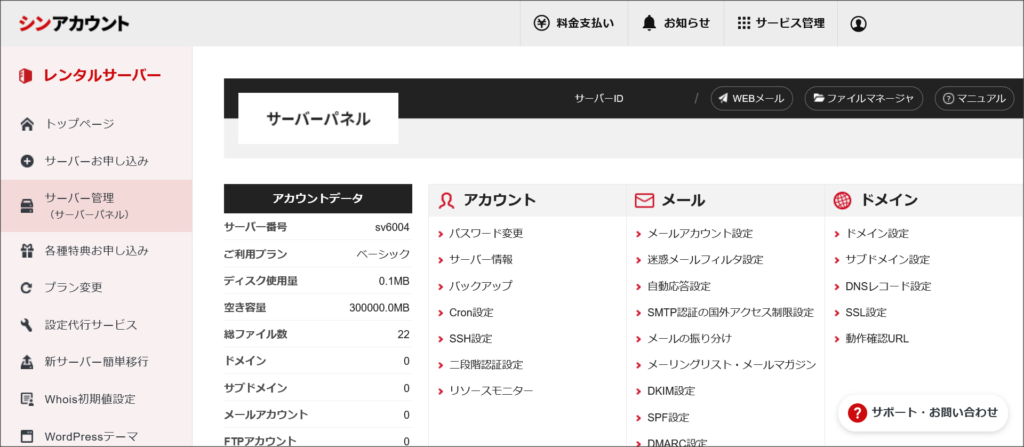Open サポート・お問い合わせ help button
Image resolution: width=1024 pixels, height=447 pixels.
(923, 412)
